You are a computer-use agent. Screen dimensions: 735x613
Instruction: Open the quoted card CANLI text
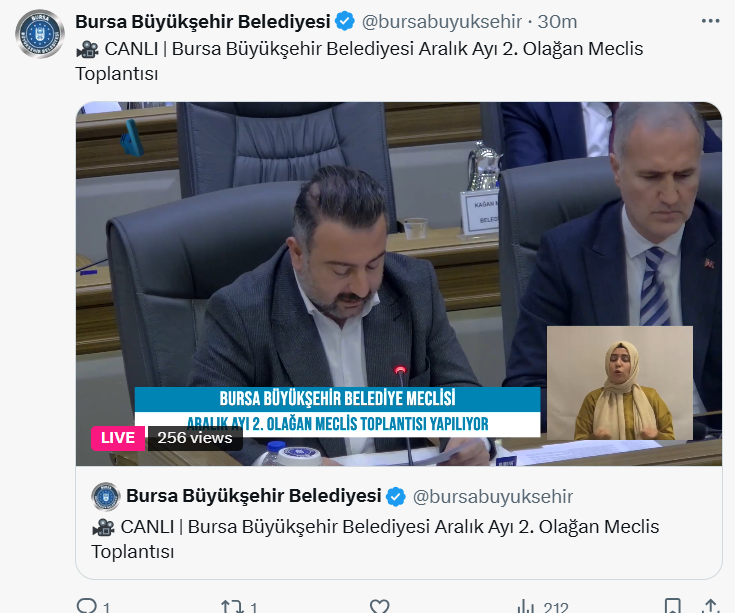coord(375,539)
